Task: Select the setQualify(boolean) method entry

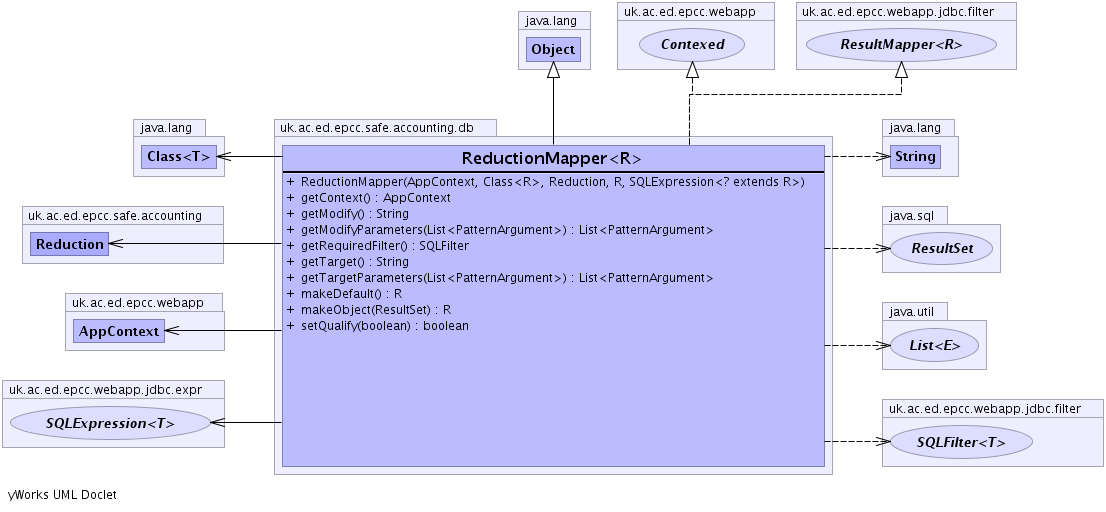Action: click(x=384, y=326)
